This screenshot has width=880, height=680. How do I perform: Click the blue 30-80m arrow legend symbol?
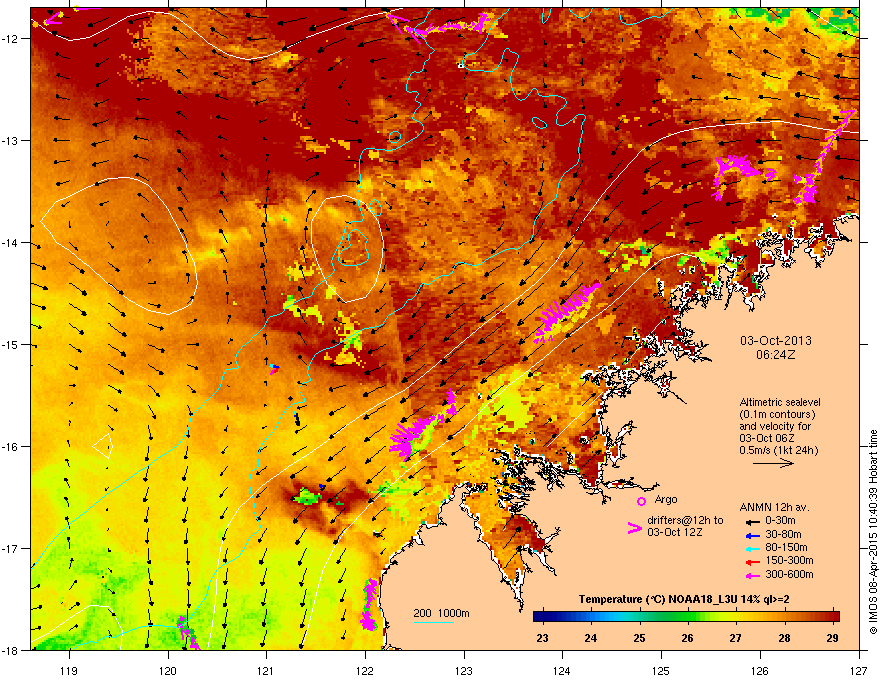pyautogui.click(x=751, y=535)
